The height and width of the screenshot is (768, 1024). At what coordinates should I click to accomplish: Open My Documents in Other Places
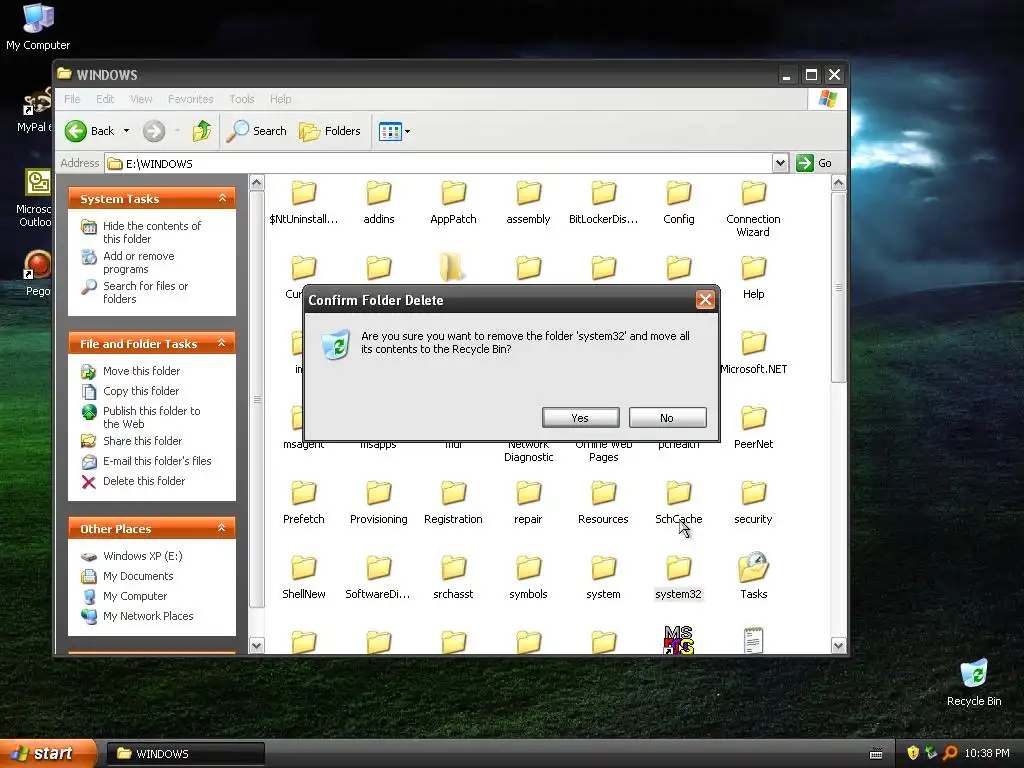click(x=138, y=577)
